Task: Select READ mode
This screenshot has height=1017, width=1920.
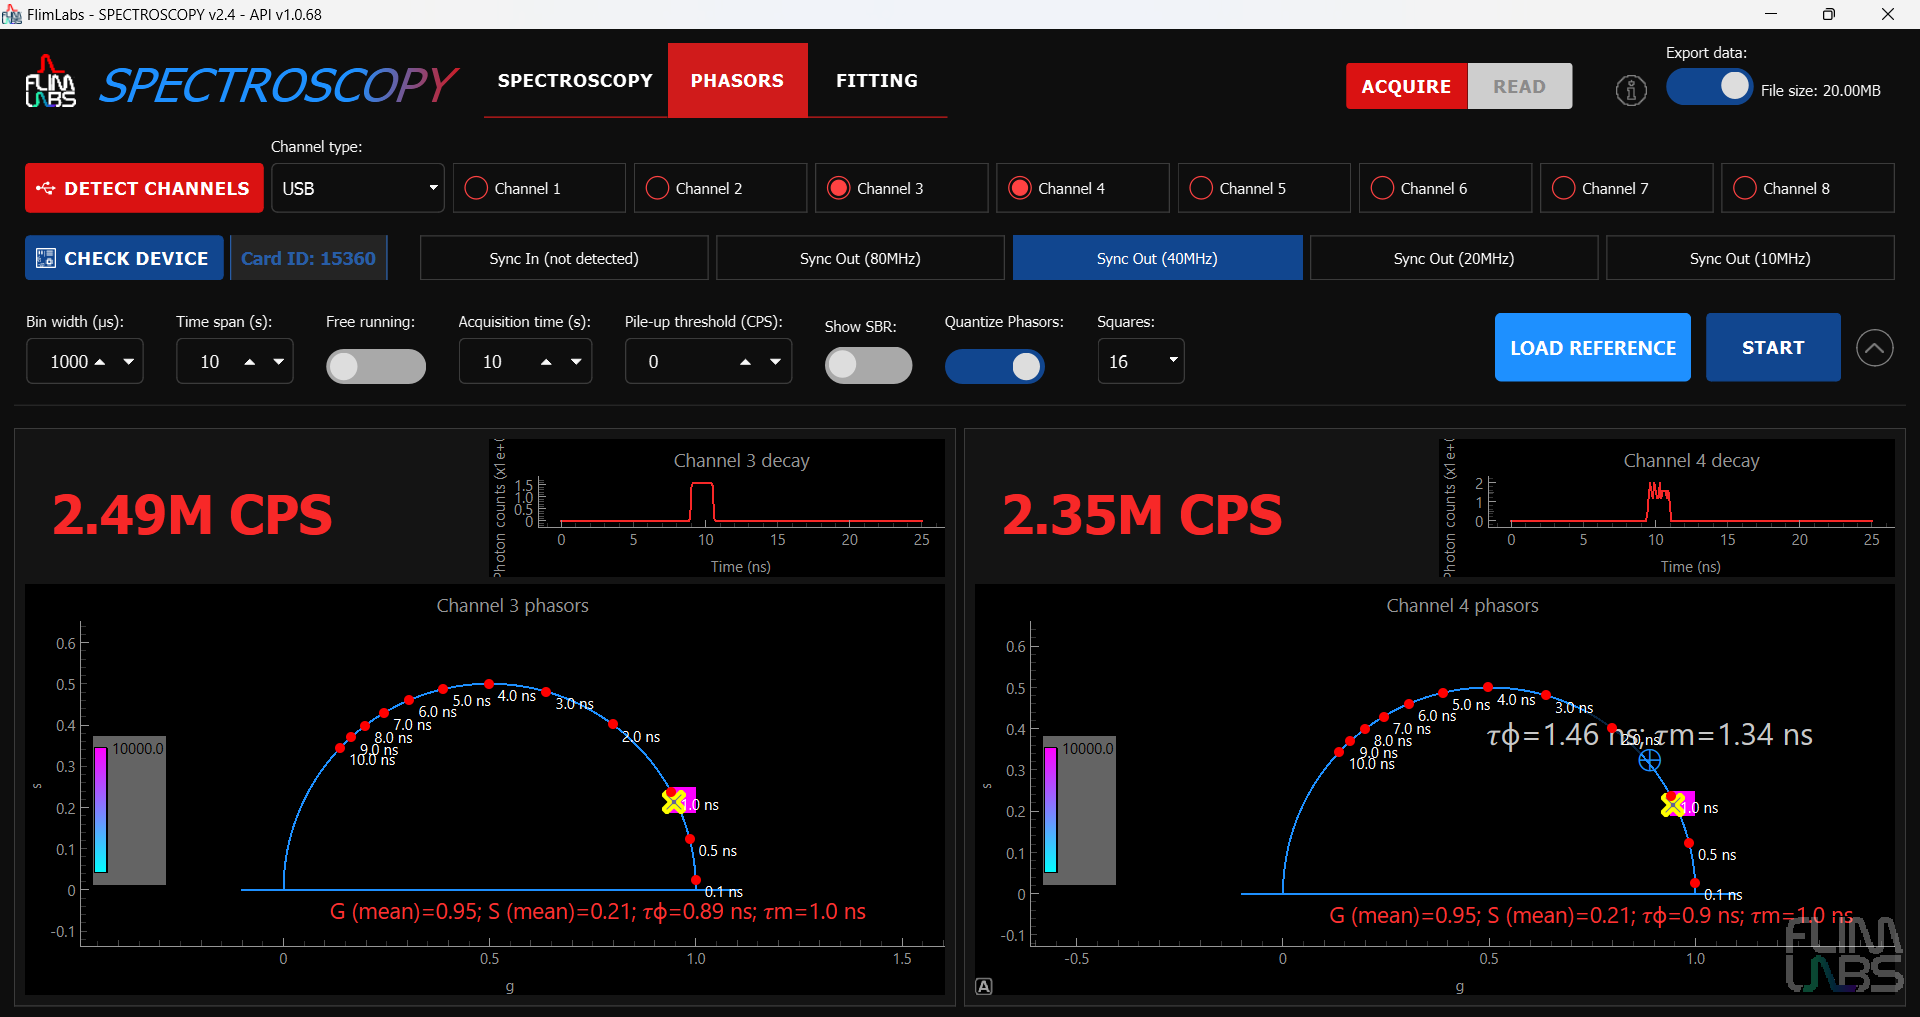Action: 1519,86
